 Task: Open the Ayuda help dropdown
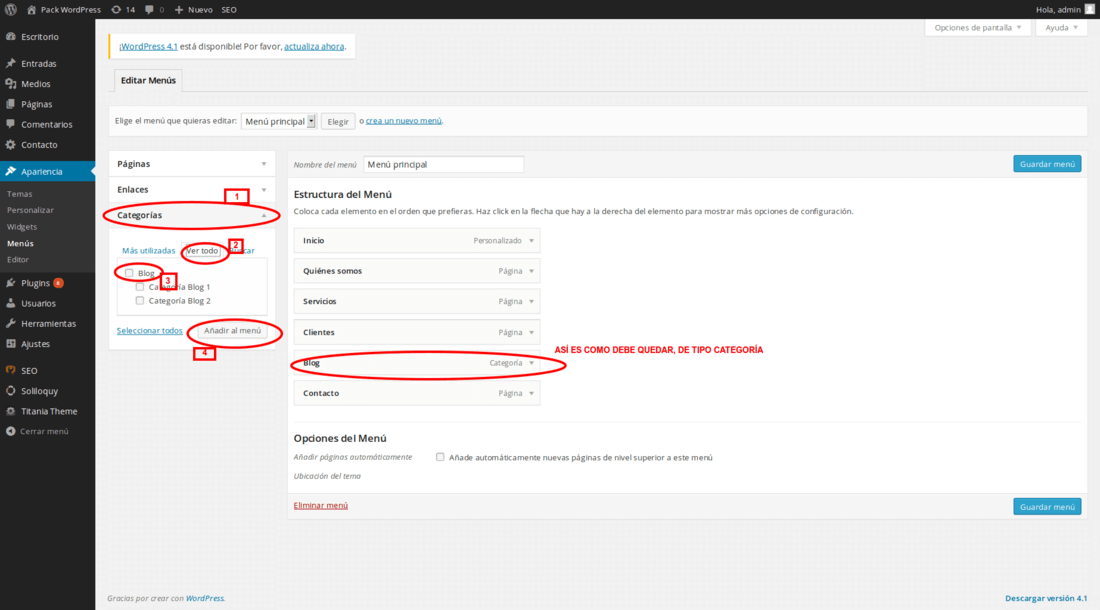[x=1061, y=27]
